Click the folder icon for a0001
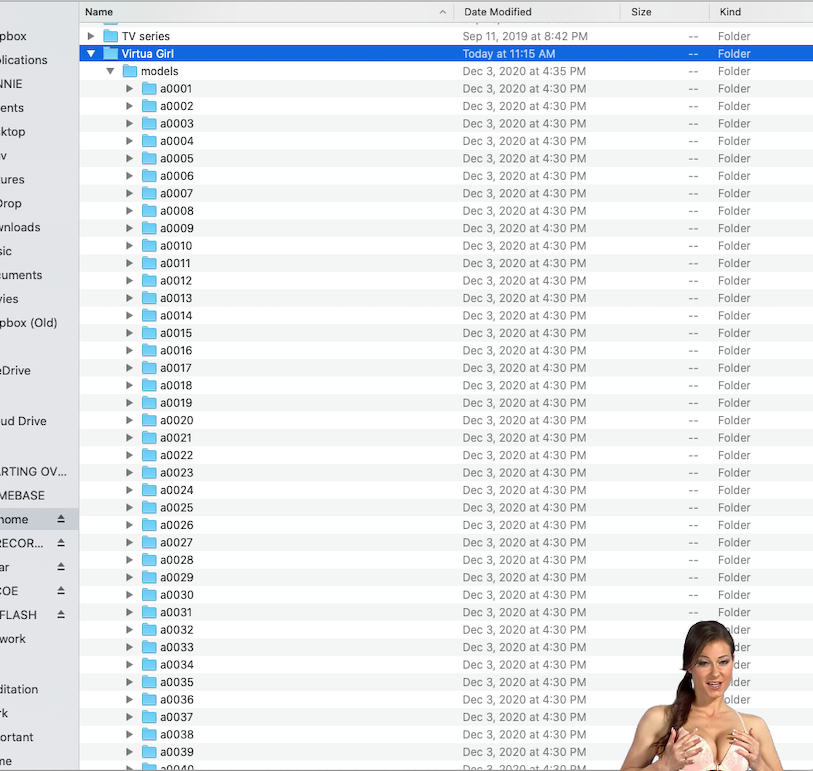 tap(149, 89)
